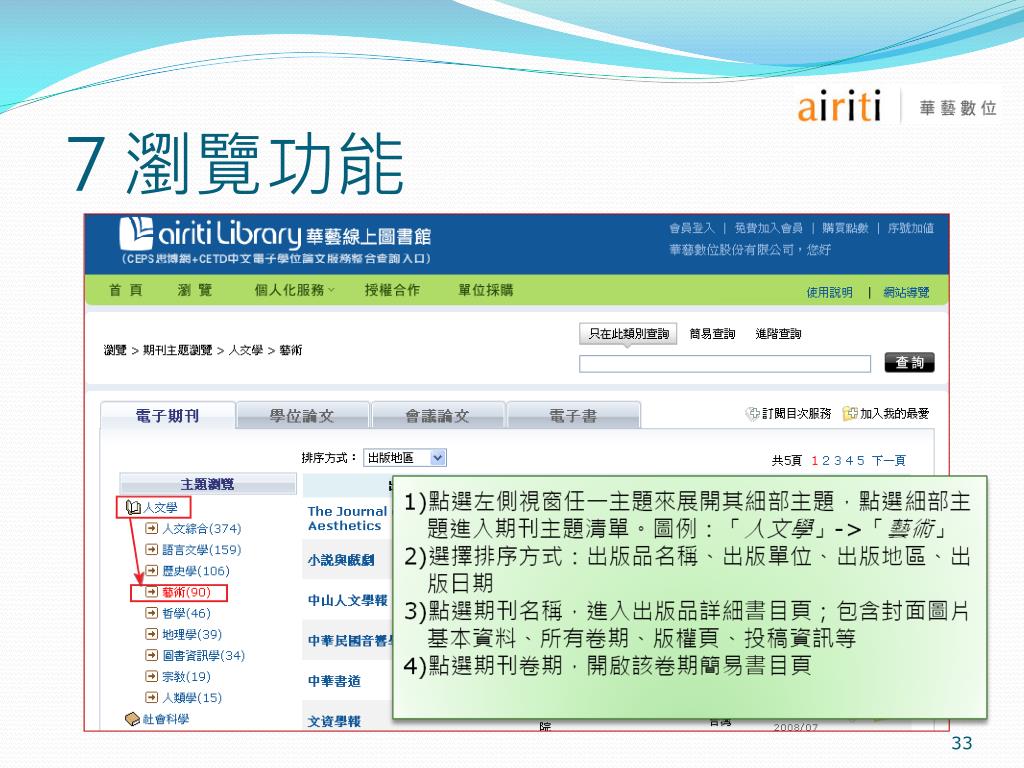Open 單位採購 in navigation bar

(486, 290)
